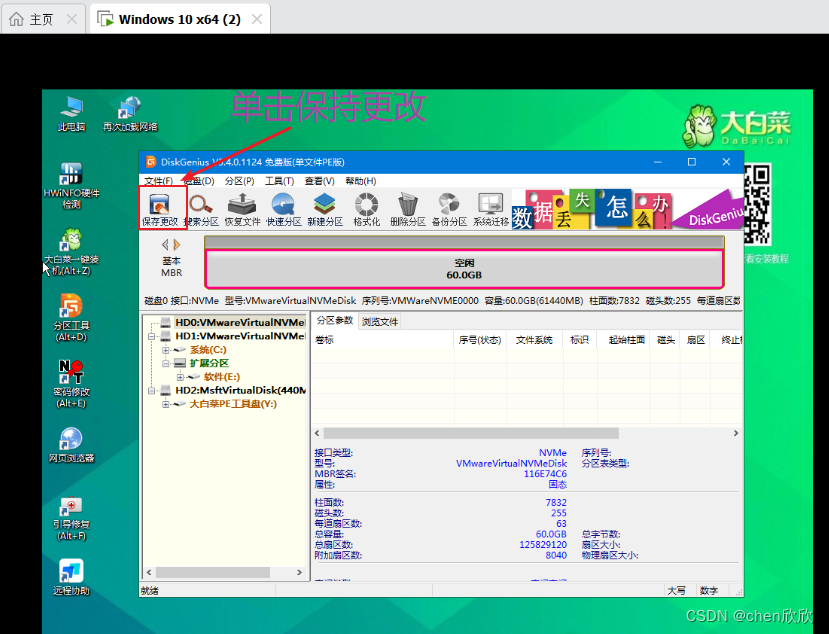Click the Delete Partition (删除分区) icon
The width and height of the screenshot is (829, 634).
tap(408, 209)
